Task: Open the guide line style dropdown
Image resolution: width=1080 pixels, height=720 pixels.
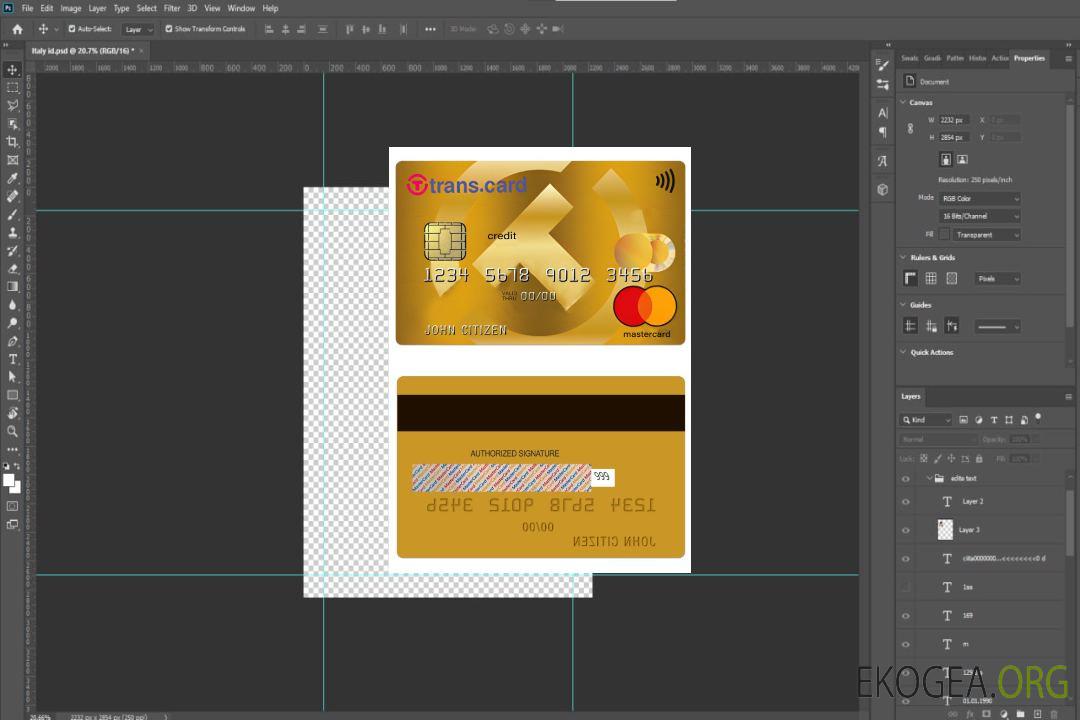Action: coord(997,327)
